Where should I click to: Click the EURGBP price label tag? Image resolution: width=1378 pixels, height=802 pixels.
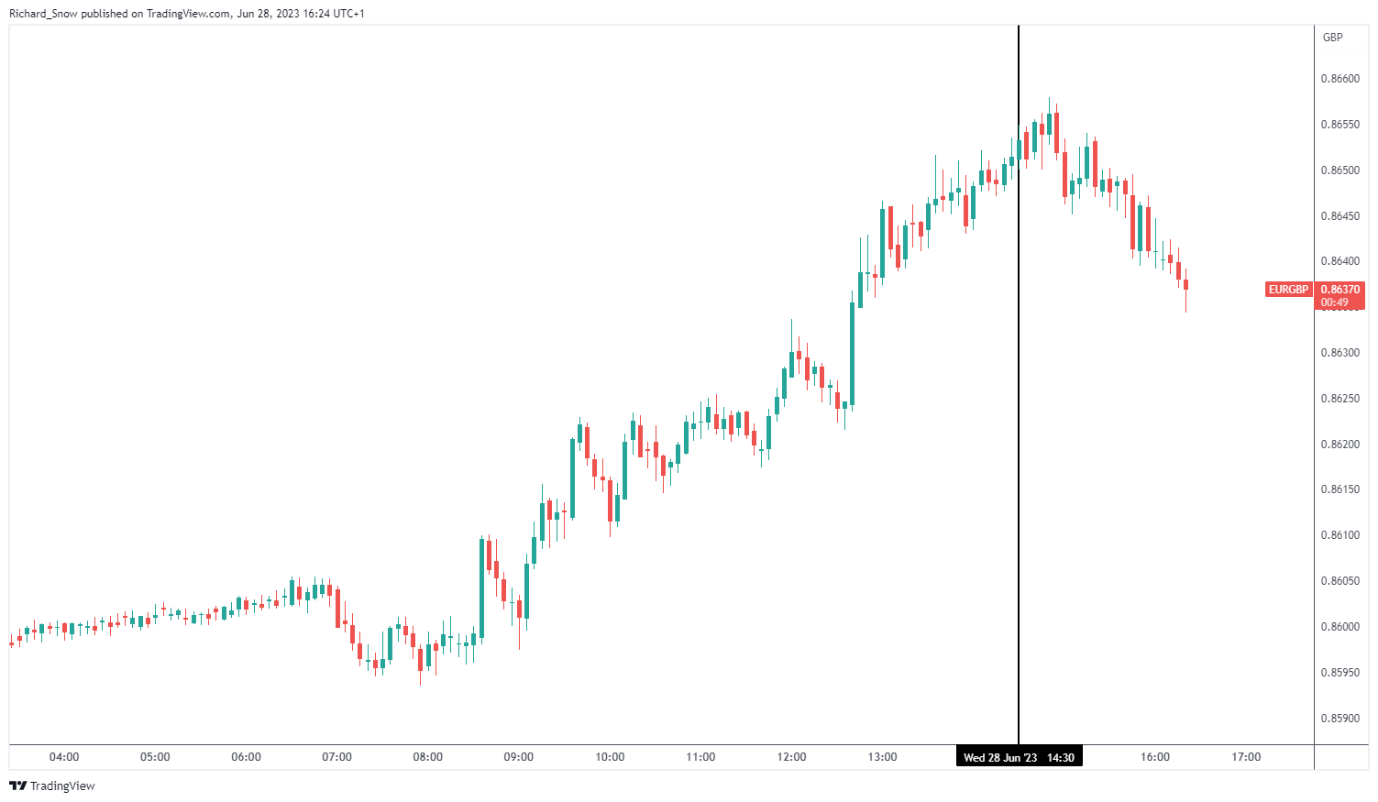(1288, 290)
